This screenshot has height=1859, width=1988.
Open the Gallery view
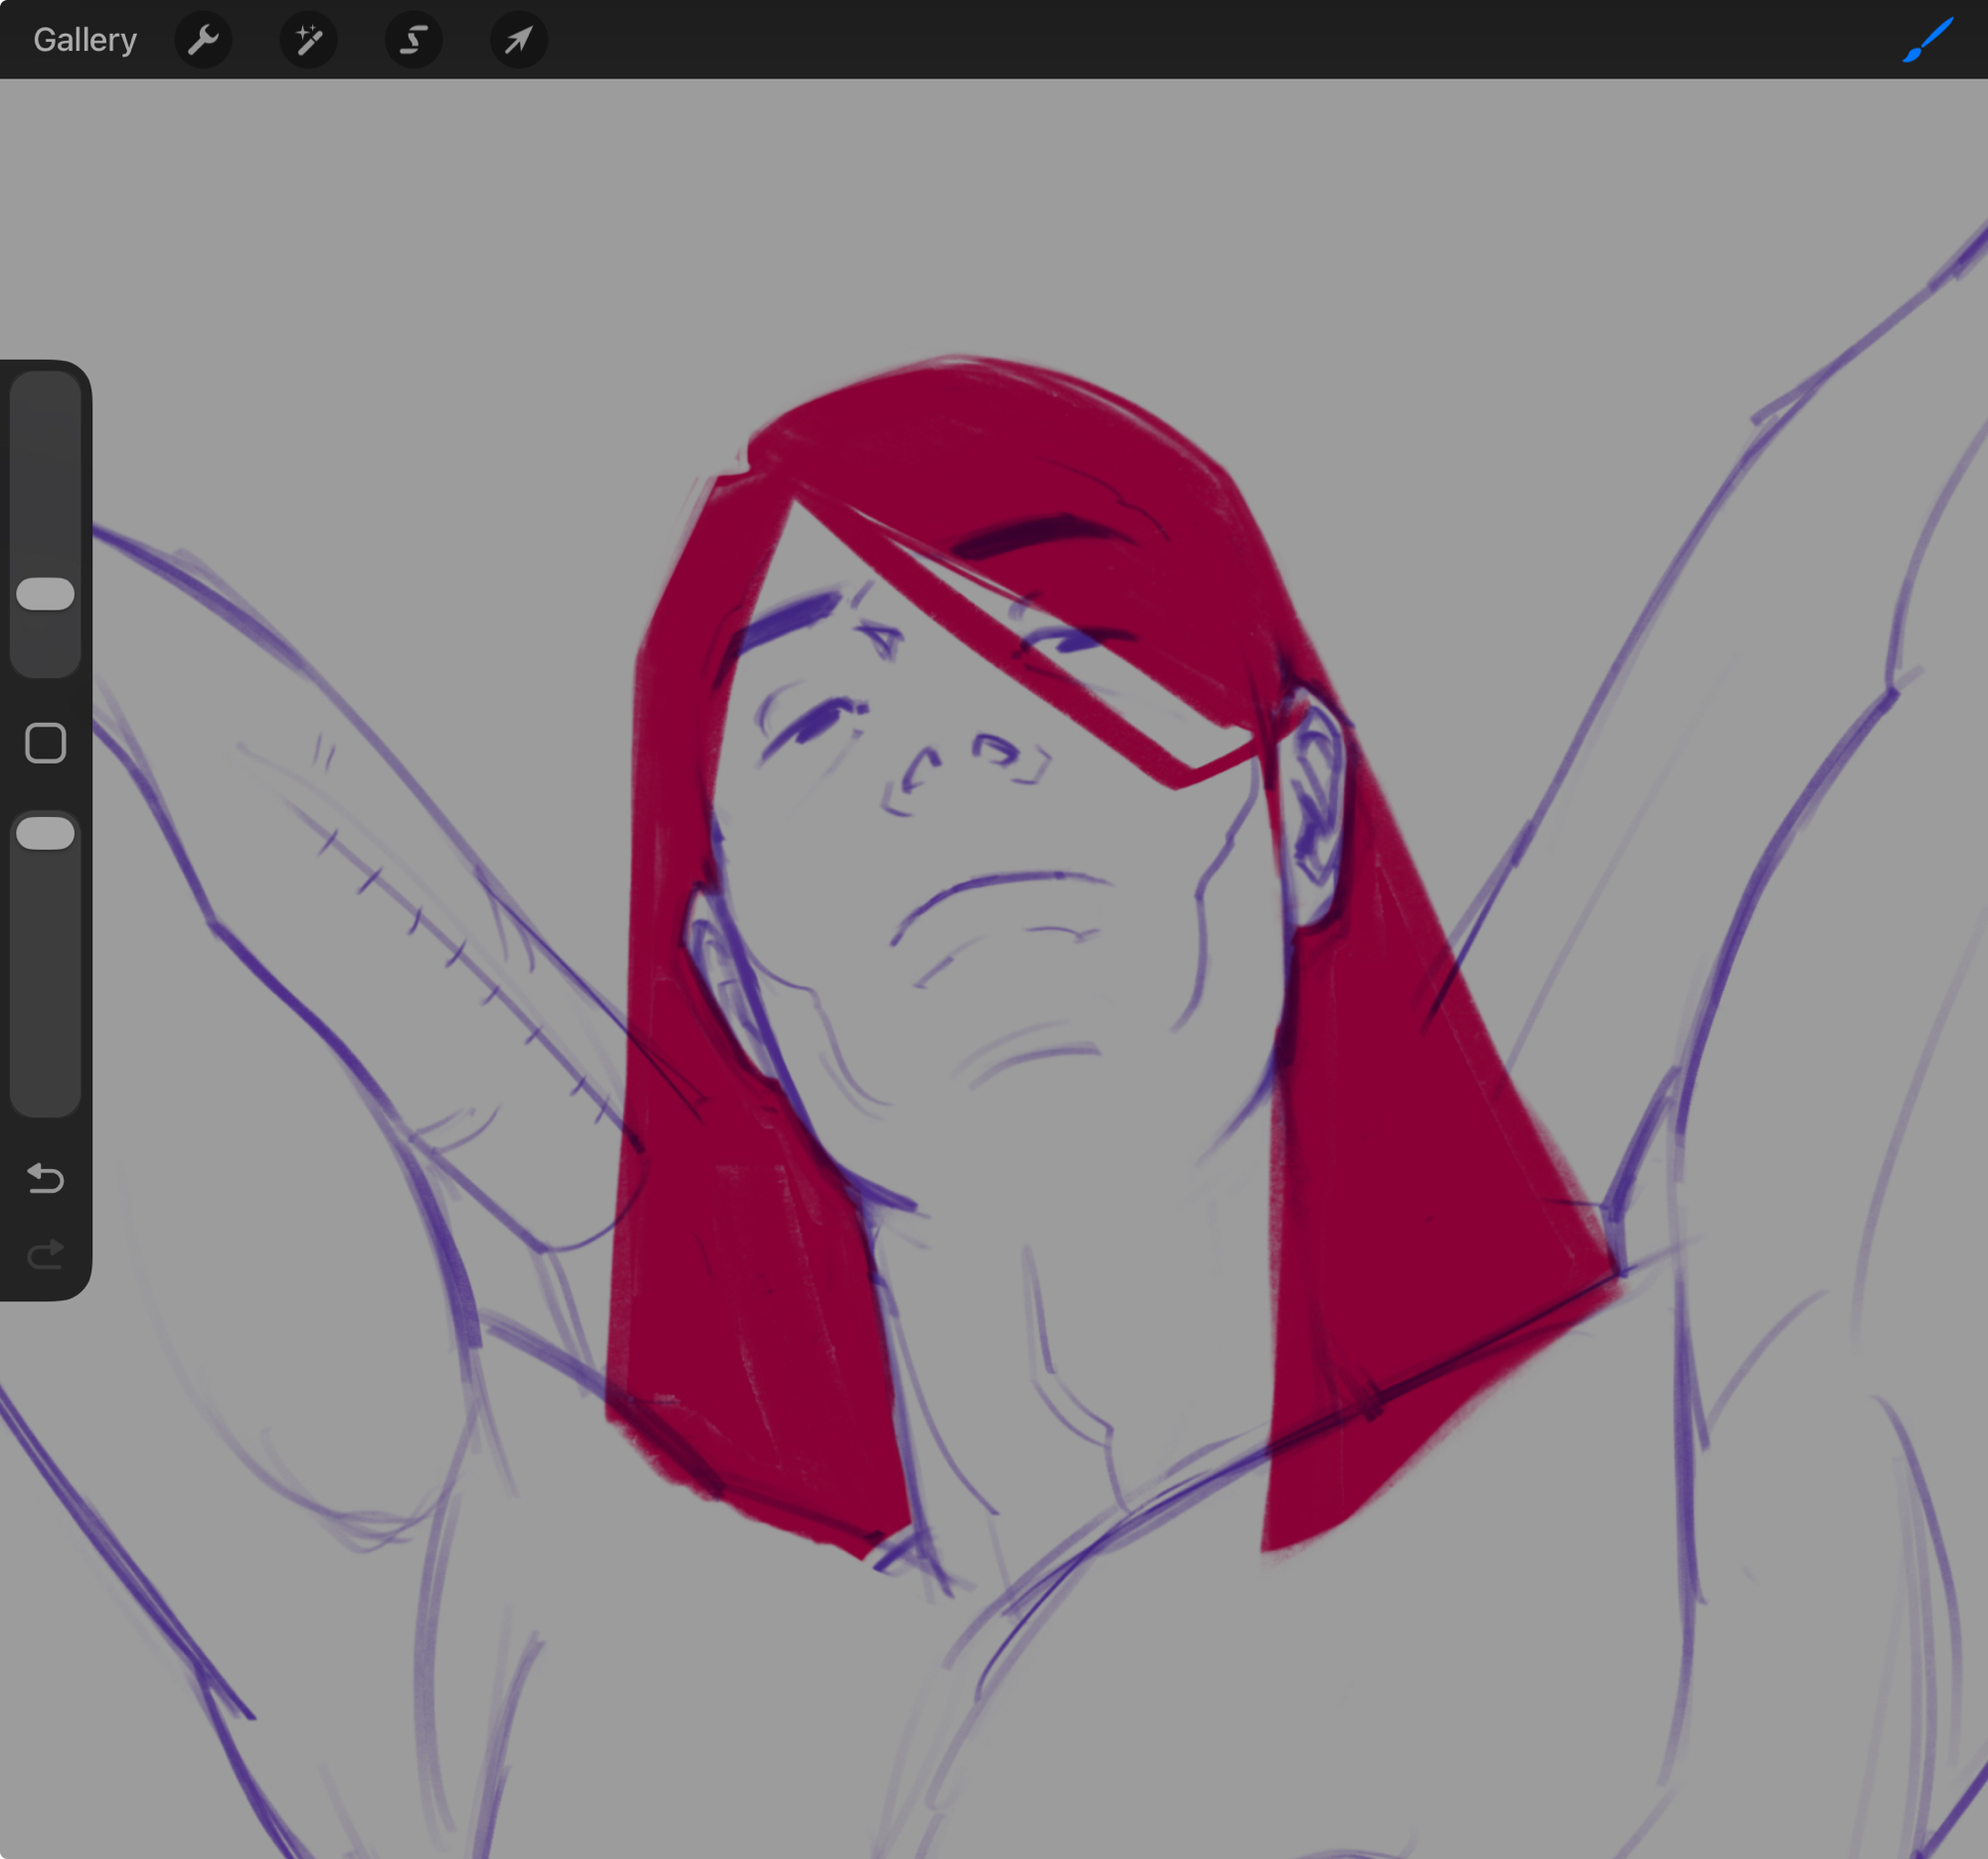tap(85, 40)
